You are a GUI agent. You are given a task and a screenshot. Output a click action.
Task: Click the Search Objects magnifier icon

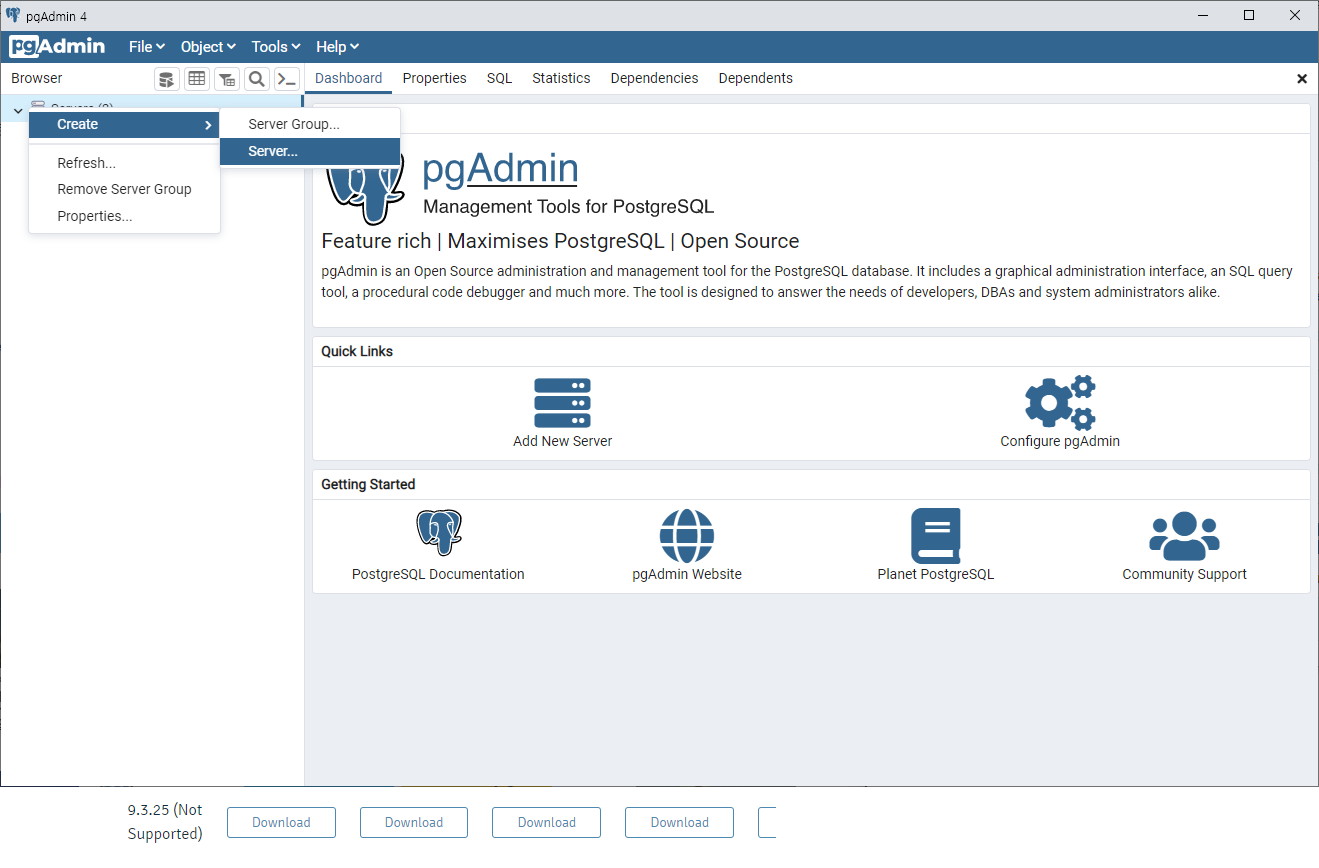pyautogui.click(x=257, y=79)
